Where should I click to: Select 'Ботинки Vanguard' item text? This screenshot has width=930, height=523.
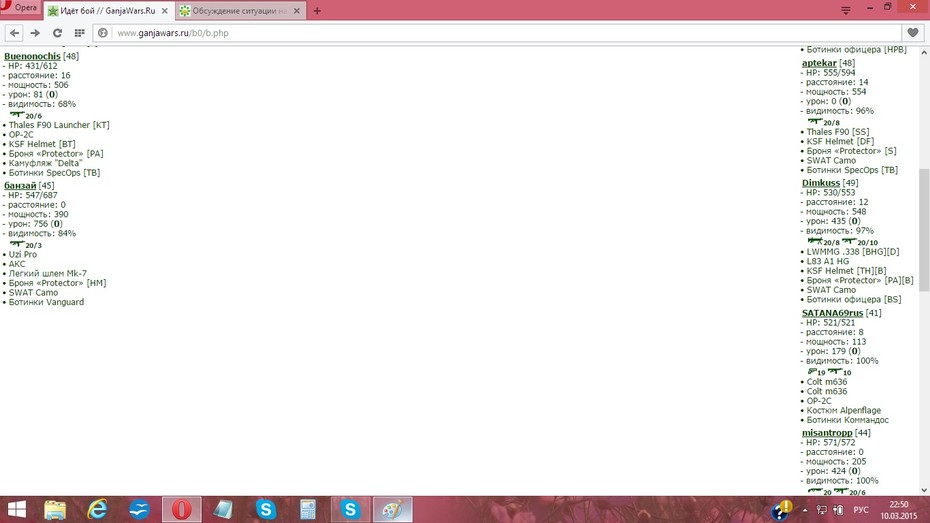click(x=46, y=302)
